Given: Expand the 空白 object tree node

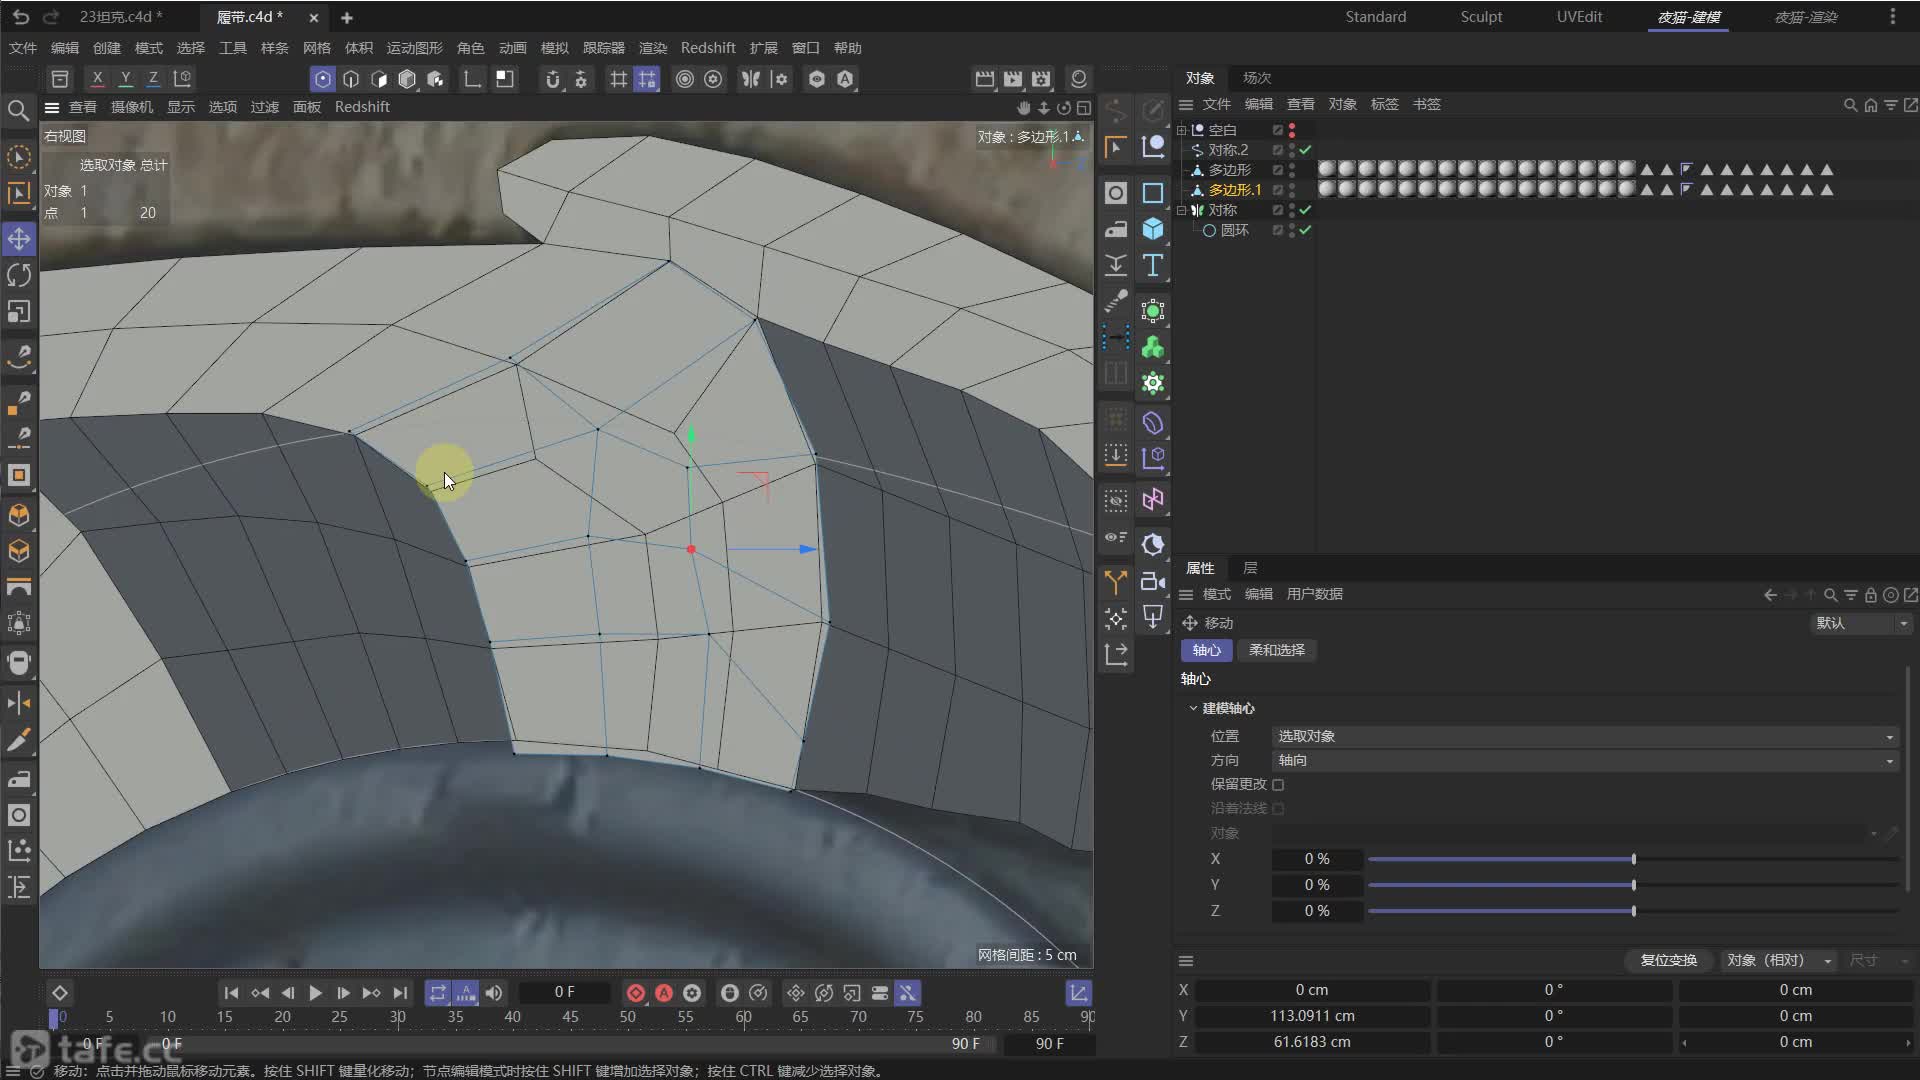Looking at the screenshot, I should (x=1182, y=130).
